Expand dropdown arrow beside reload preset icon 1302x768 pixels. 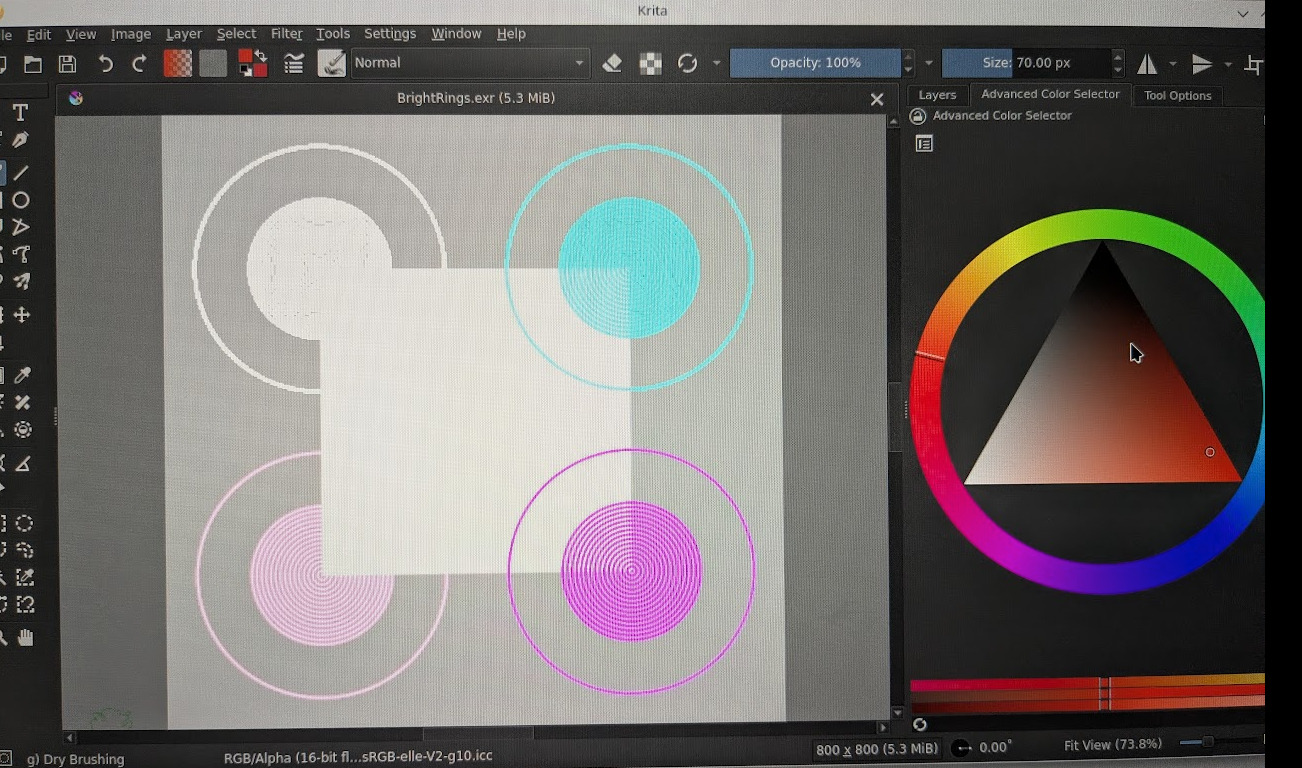pos(716,63)
